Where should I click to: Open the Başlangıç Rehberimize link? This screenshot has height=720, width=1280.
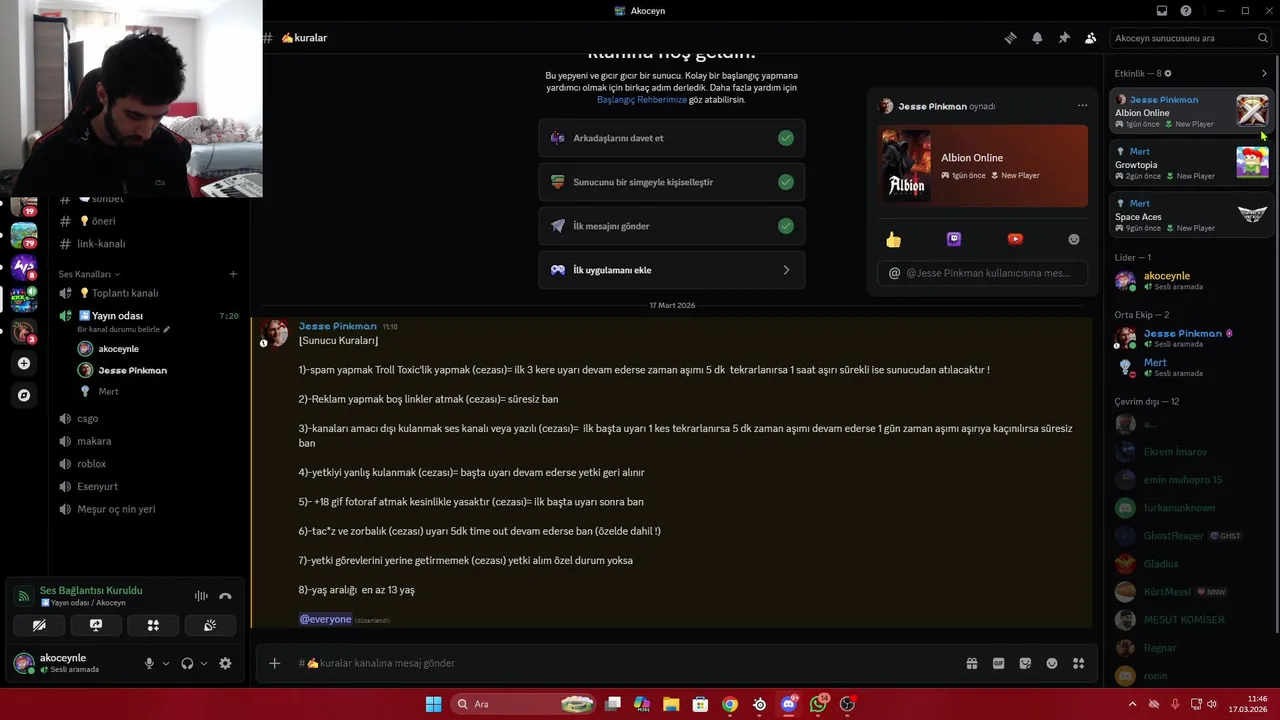642,100
